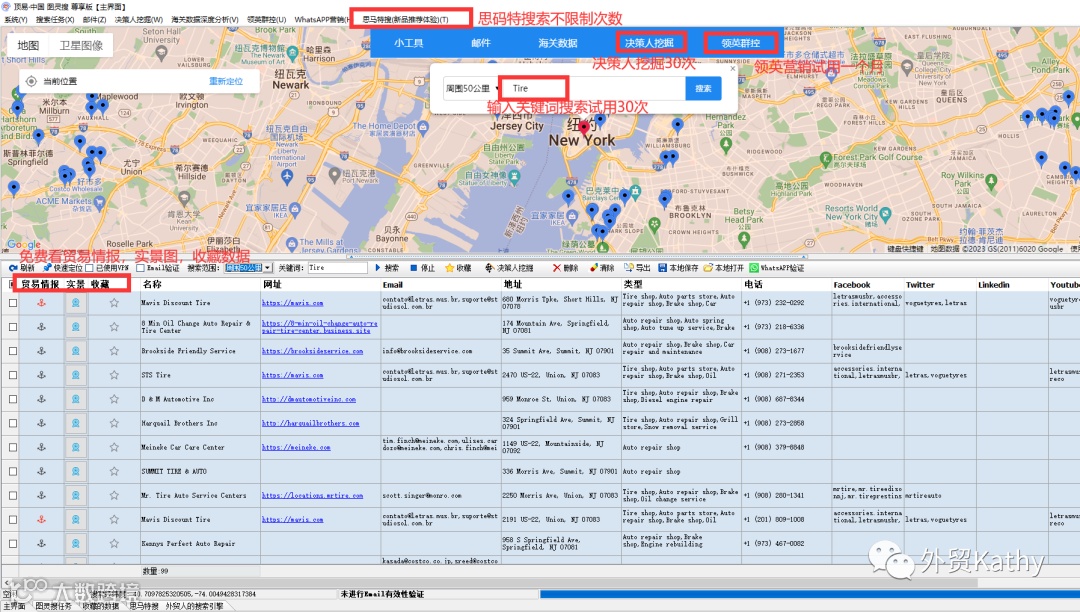Image resolution: width=1080 pixels, height=612 pixels.
Task: Open street view icon for Meineke Car Care Center
Action: (x=76, y=447)
